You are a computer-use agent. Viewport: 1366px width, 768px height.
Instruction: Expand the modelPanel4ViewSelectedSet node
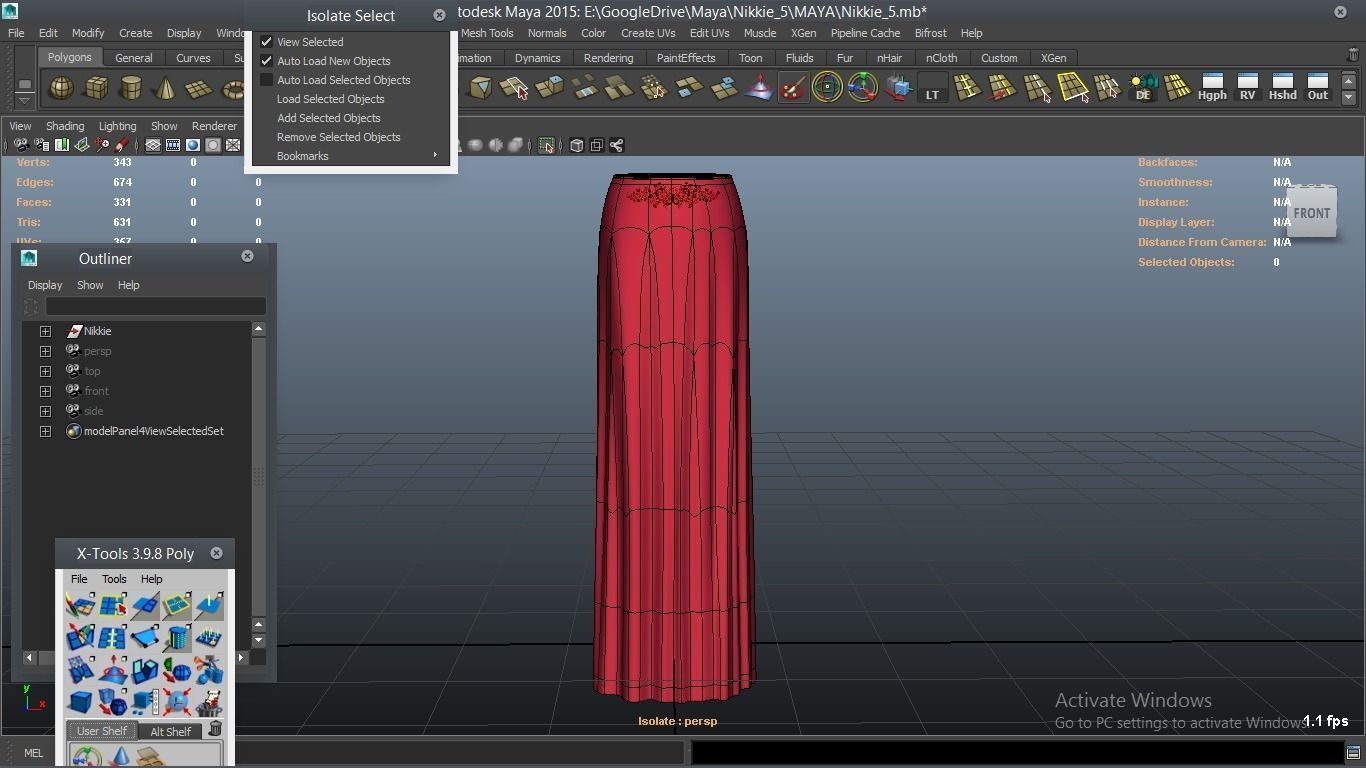(45, 431)
